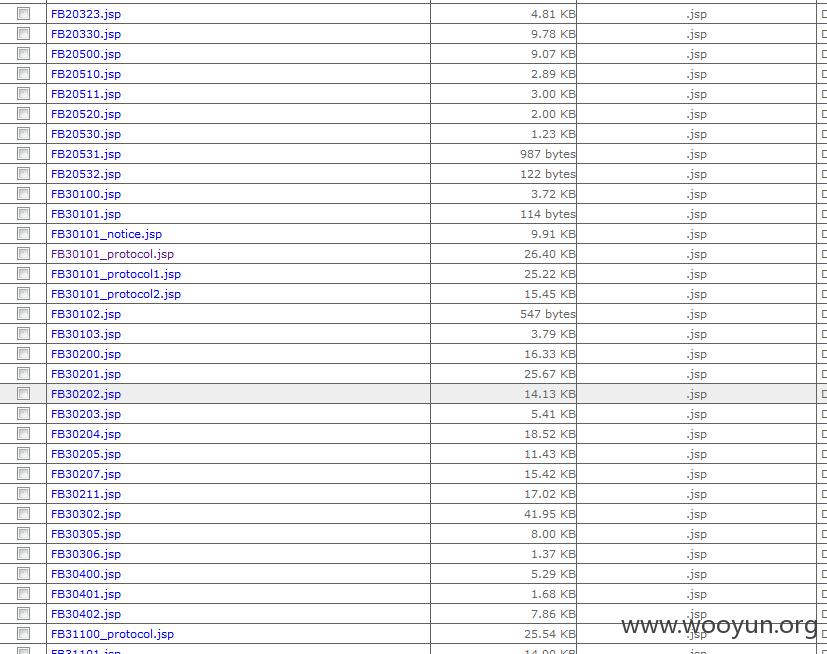Open FB20532.jsp link
Viewport: 827px width, 654px height.
coord(86,174)
